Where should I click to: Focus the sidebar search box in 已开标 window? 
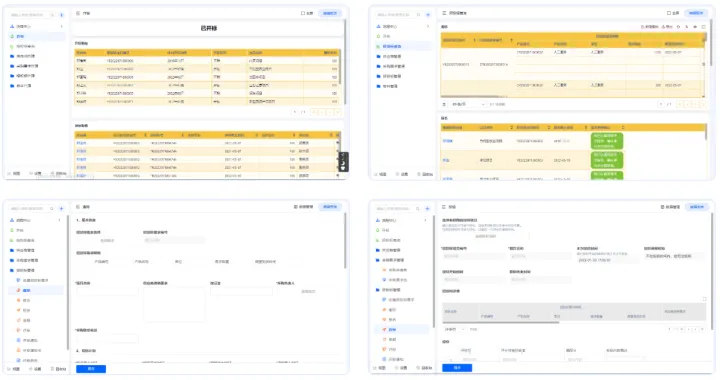tap(31, 15)
